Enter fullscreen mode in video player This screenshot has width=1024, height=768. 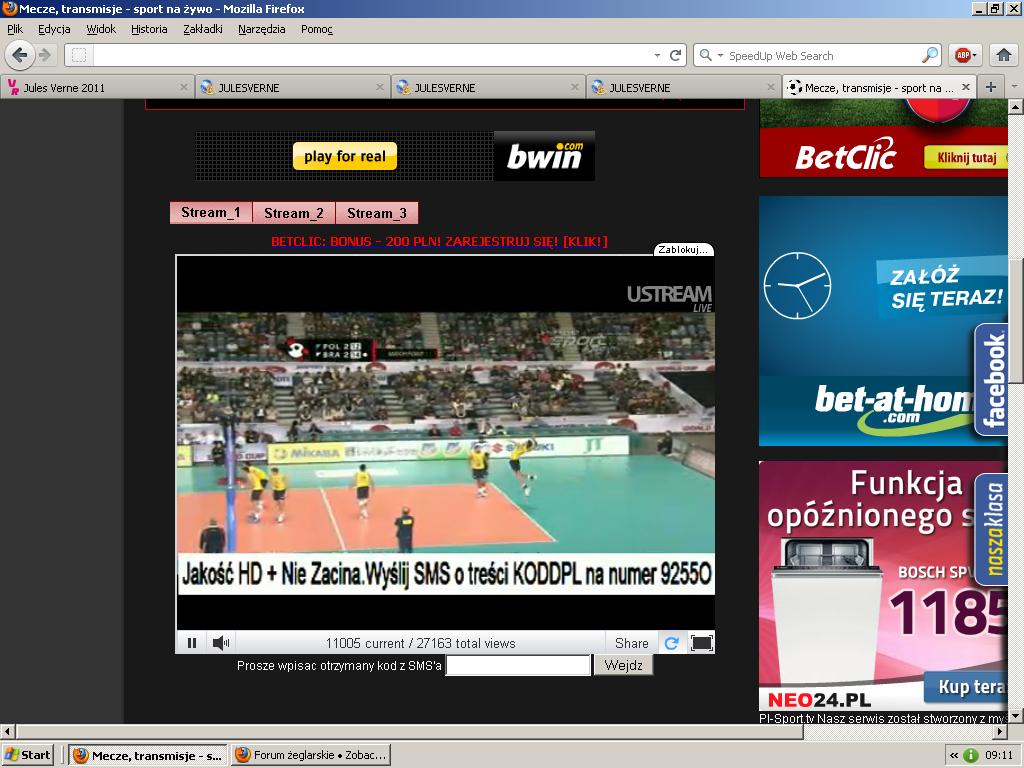click(702, 643)
